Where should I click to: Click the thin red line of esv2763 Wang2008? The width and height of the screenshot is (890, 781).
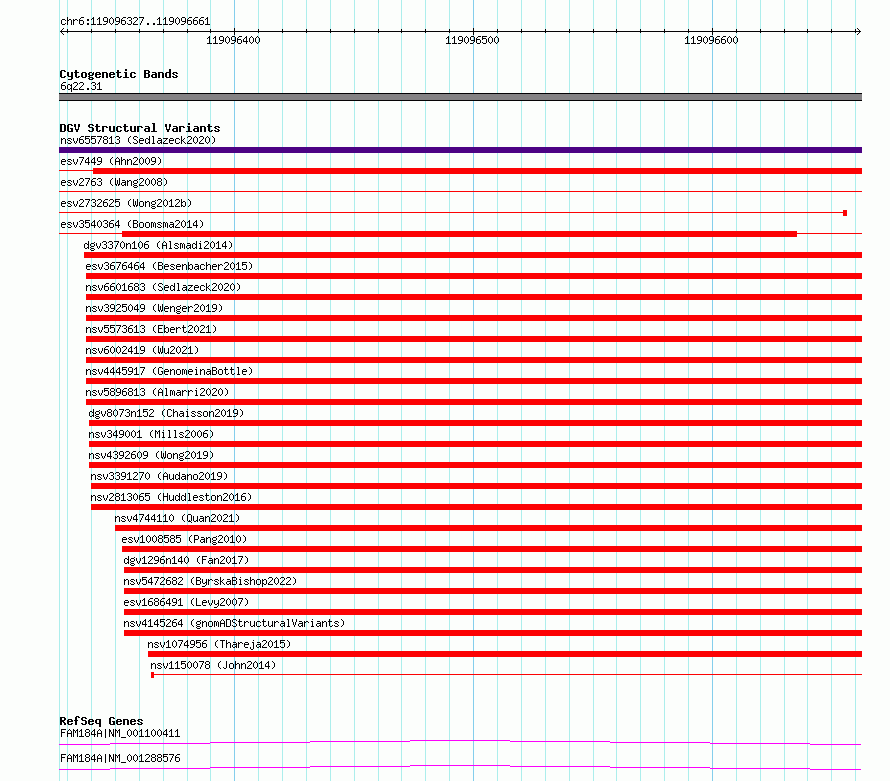tap(460, 192)
